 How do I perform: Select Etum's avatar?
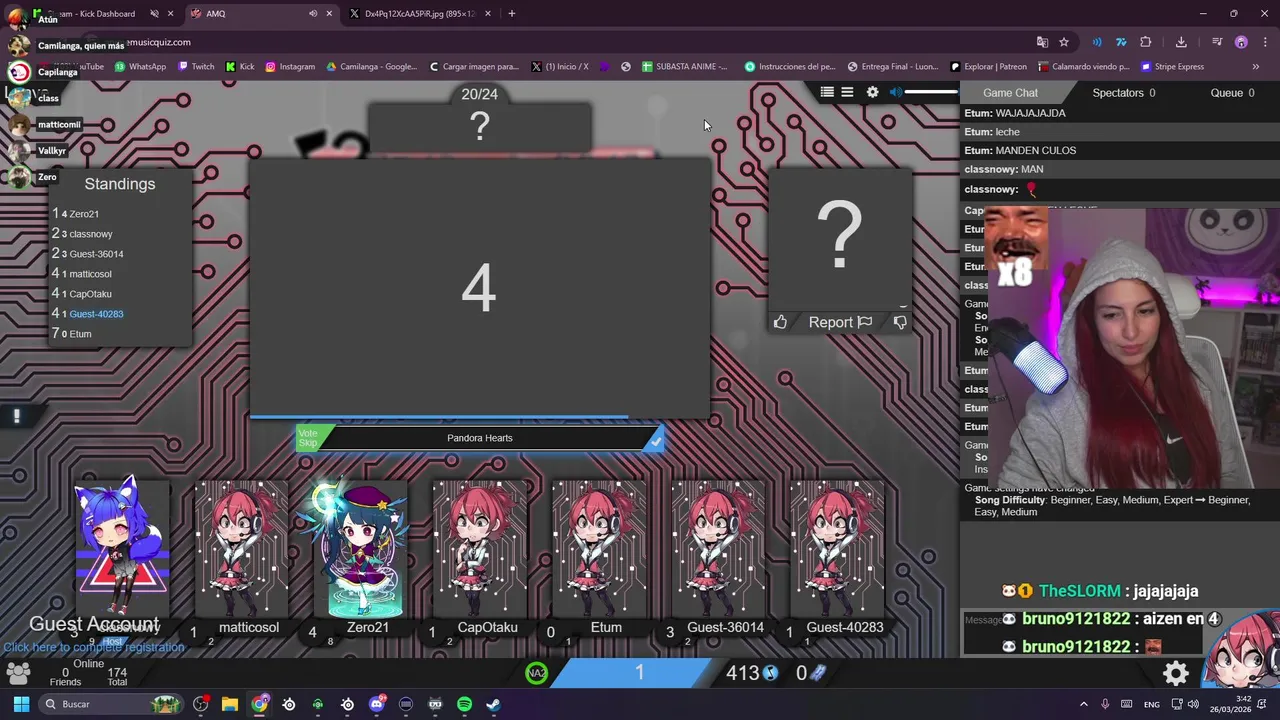(599, 550)
